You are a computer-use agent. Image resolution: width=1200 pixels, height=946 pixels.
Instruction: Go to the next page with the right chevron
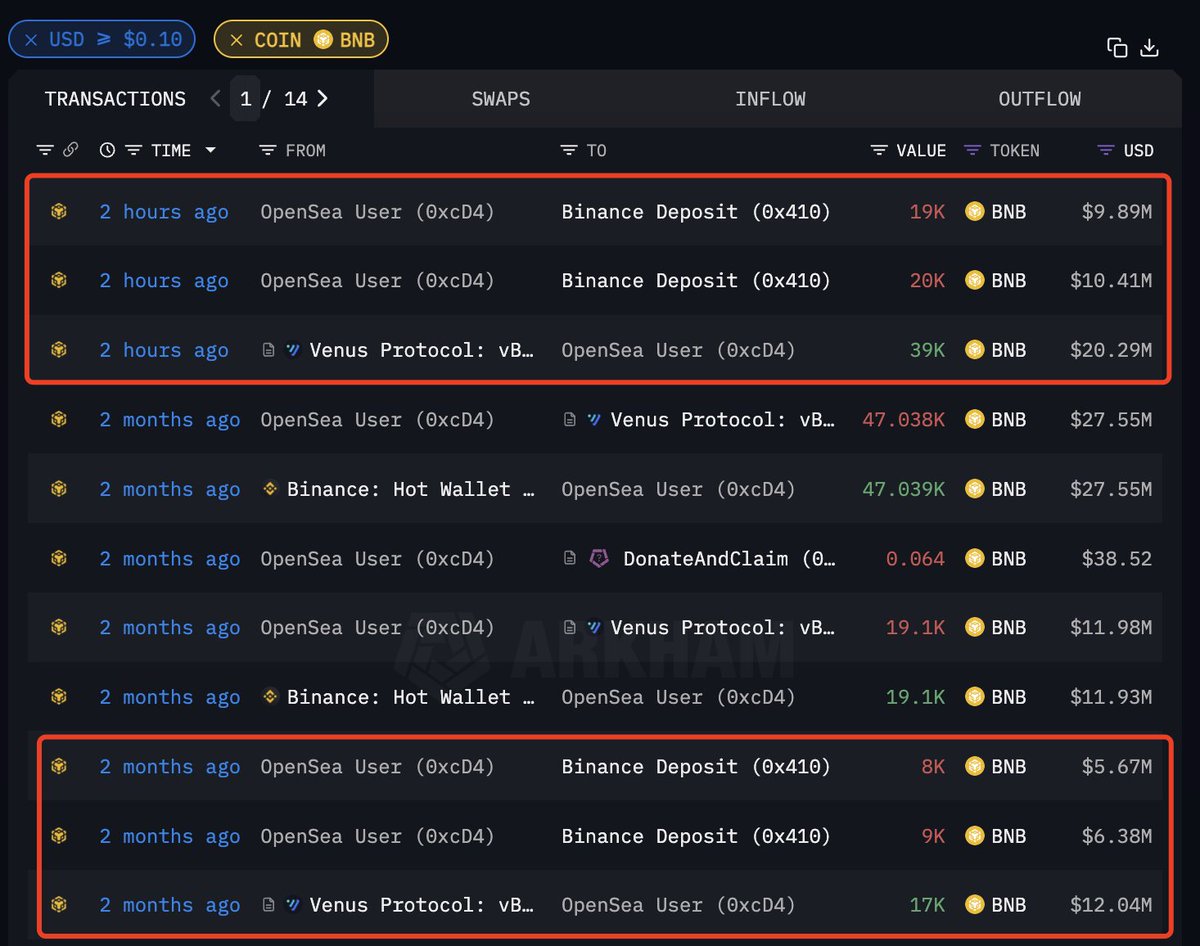(x=322, y=98)
